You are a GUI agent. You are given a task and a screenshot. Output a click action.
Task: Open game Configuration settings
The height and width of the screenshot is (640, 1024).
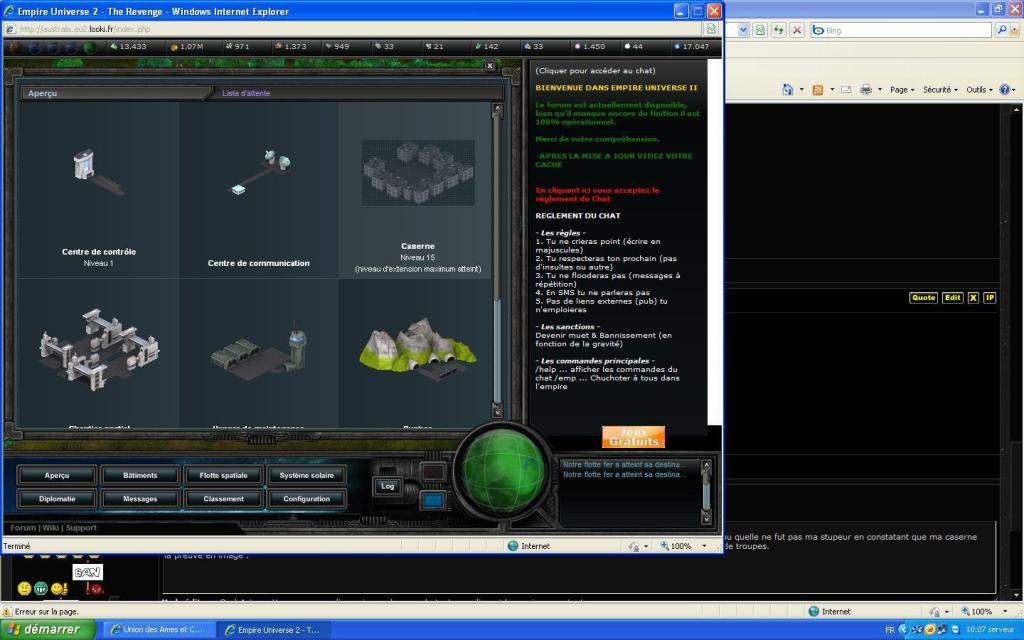306,499
